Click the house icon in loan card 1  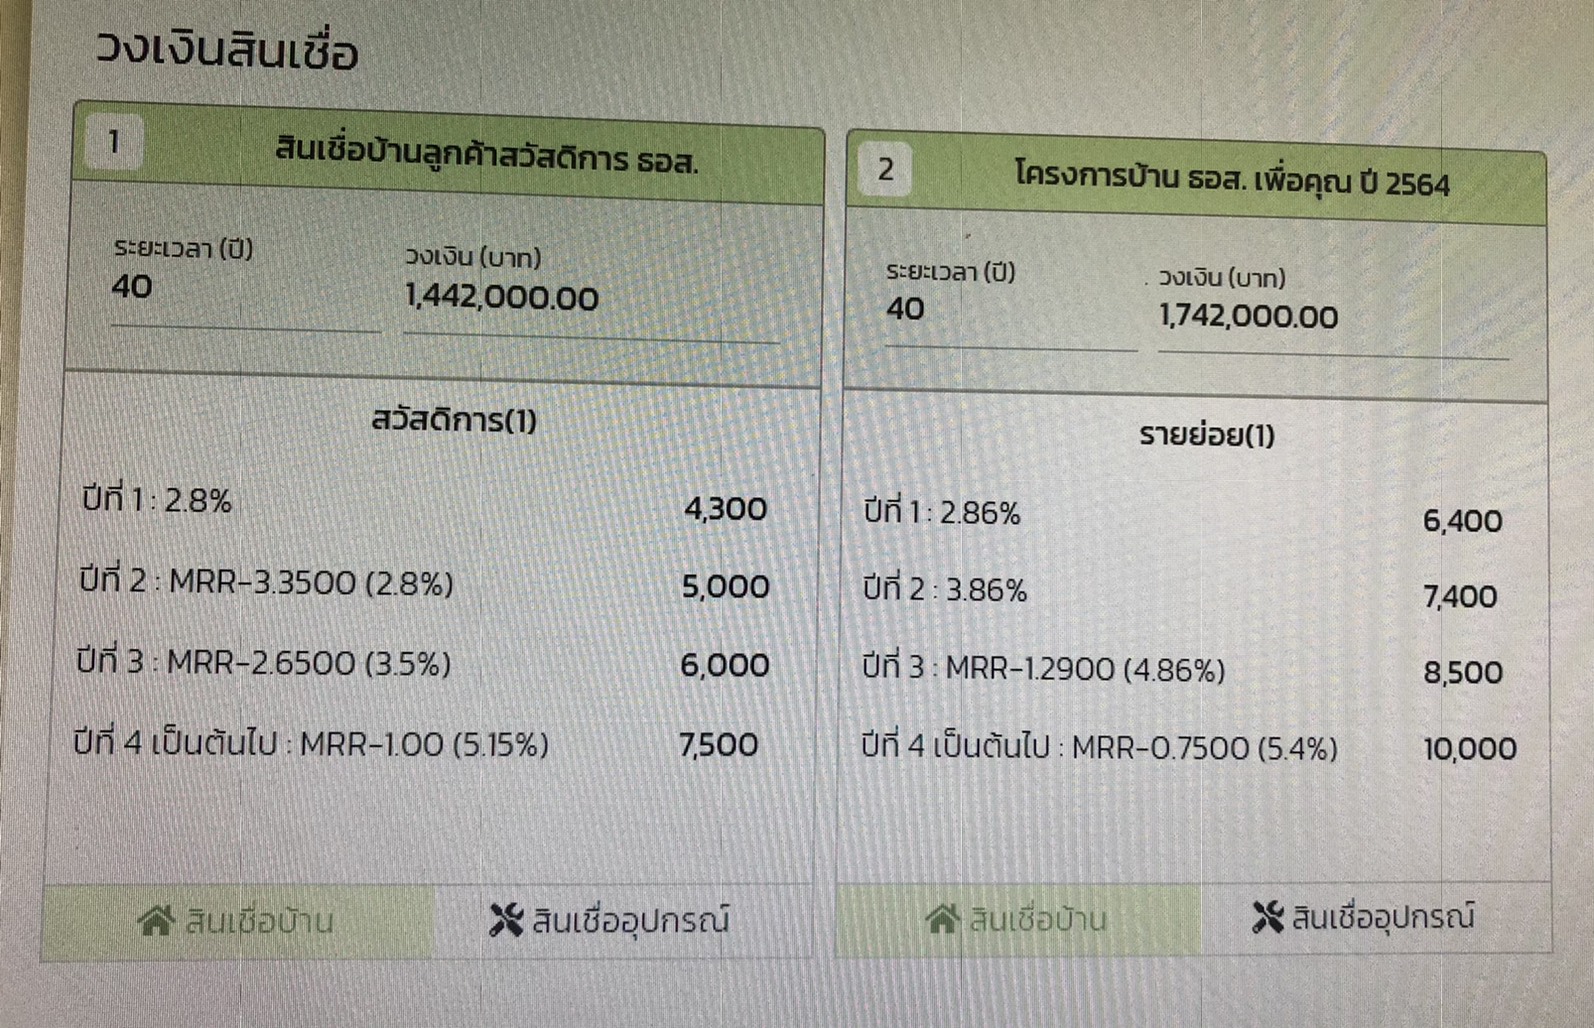pos(155,920)
